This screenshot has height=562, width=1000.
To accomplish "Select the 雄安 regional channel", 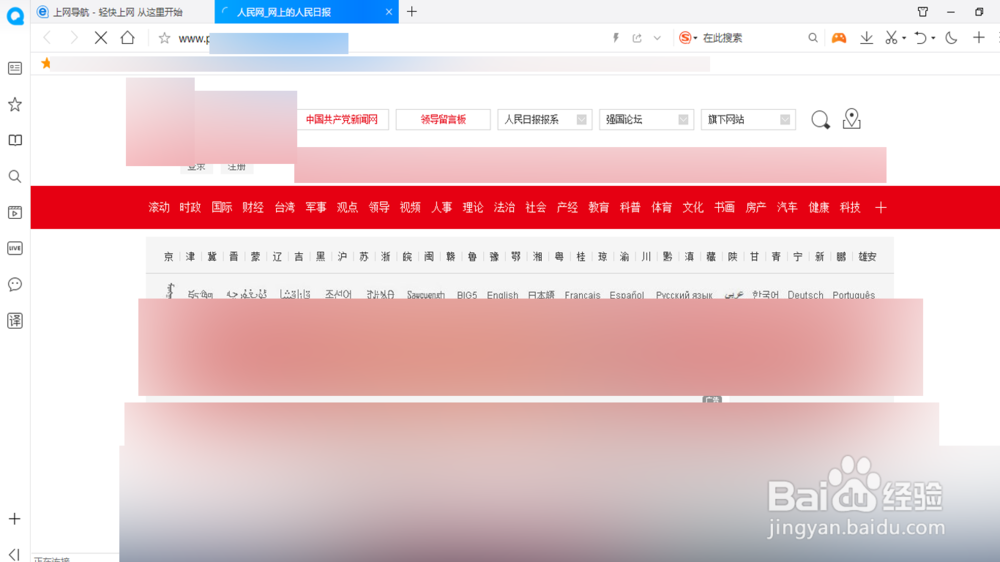I will point(867,256).
